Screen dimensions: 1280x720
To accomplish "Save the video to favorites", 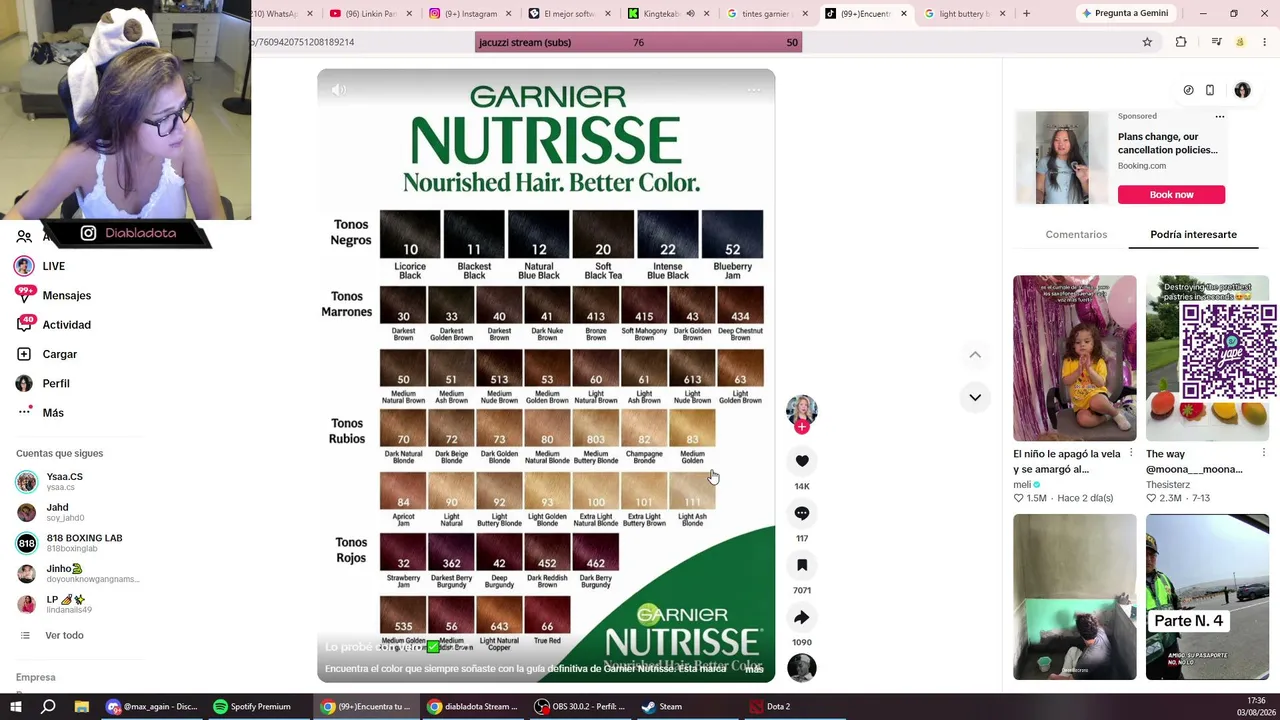I will [x=802, y=565].
